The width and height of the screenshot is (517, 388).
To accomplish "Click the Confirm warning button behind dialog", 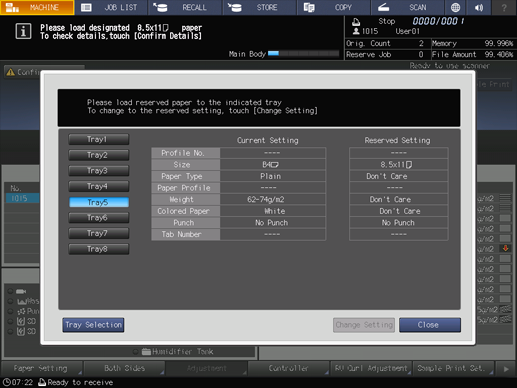I will pos(23,72).
